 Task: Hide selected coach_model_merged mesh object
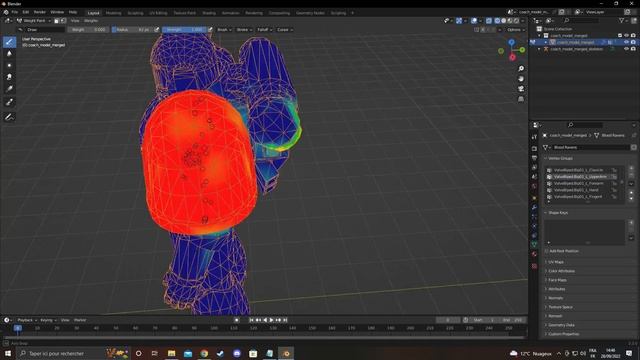(x=626, y=42)
